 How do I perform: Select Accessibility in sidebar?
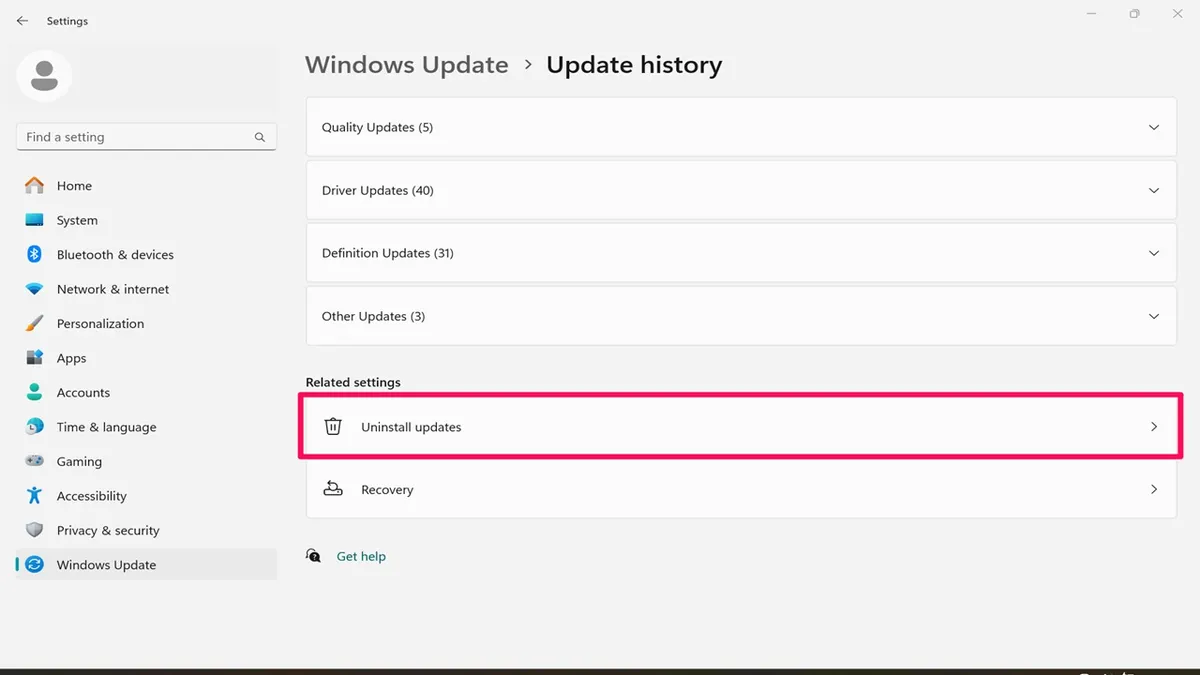[146, 496]
